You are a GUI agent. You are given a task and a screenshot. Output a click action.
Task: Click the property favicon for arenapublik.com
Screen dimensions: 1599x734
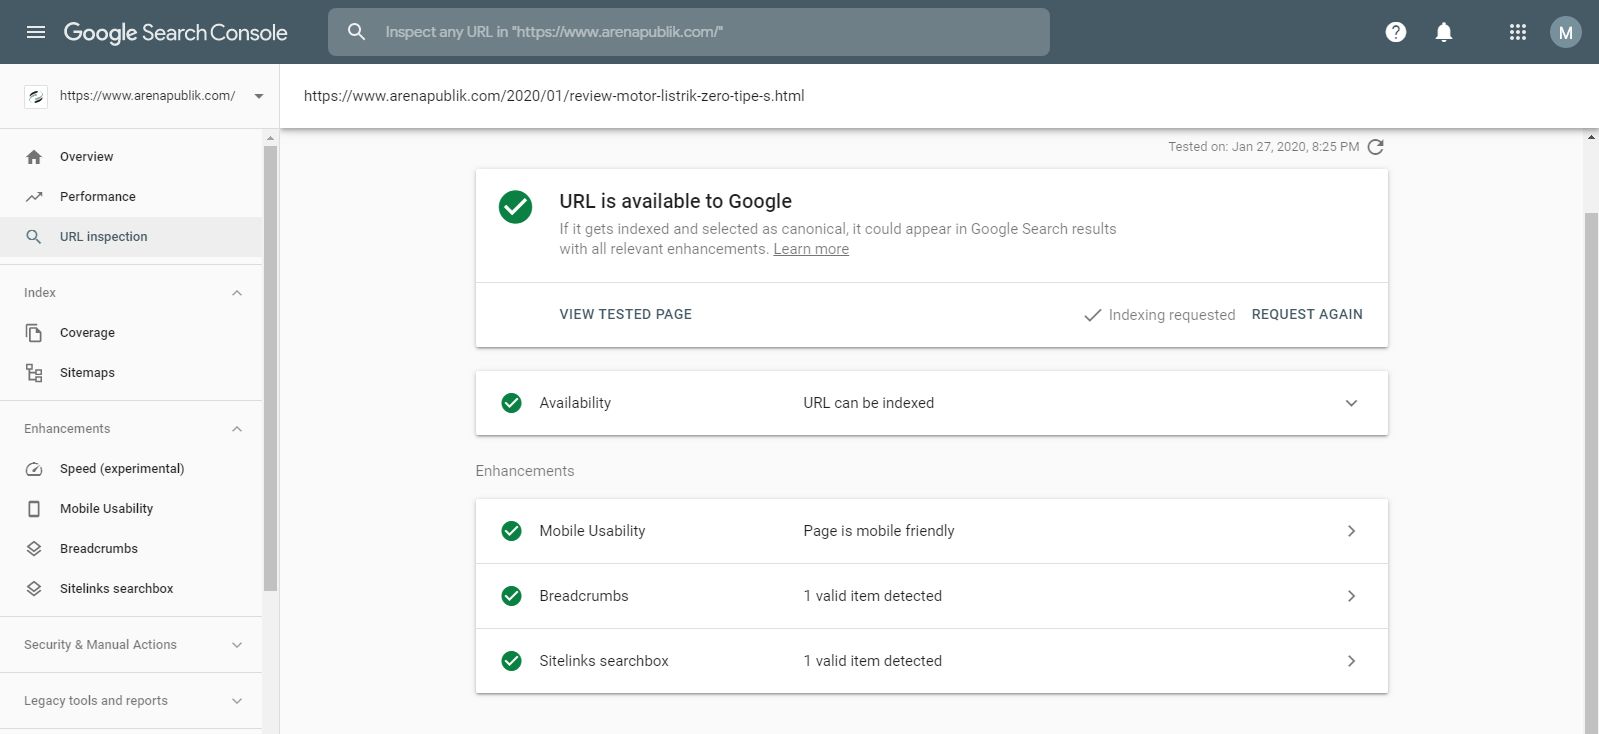pyautogui.click(x=36, y=97)
